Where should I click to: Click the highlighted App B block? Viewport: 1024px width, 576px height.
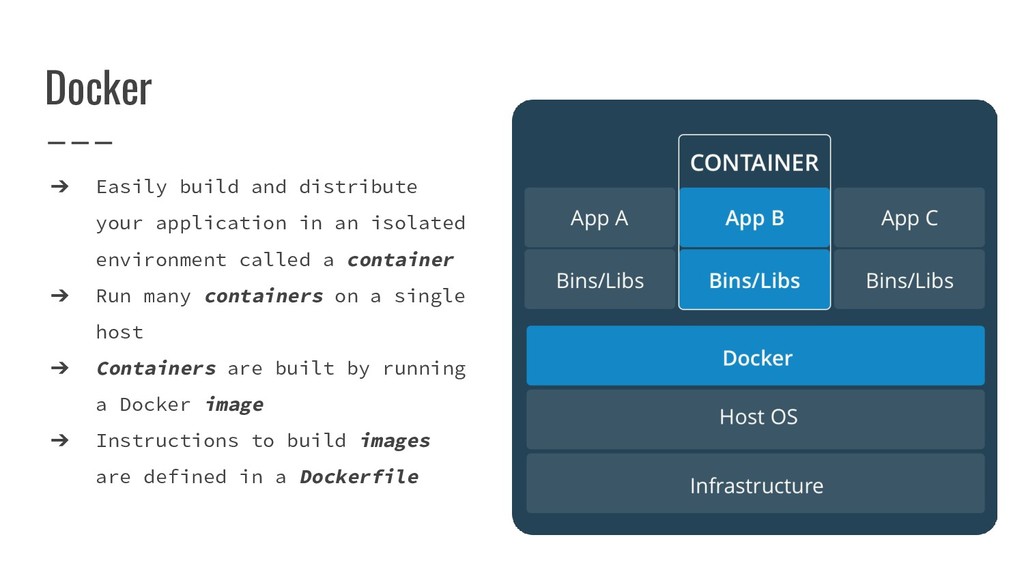coord(754,217)
